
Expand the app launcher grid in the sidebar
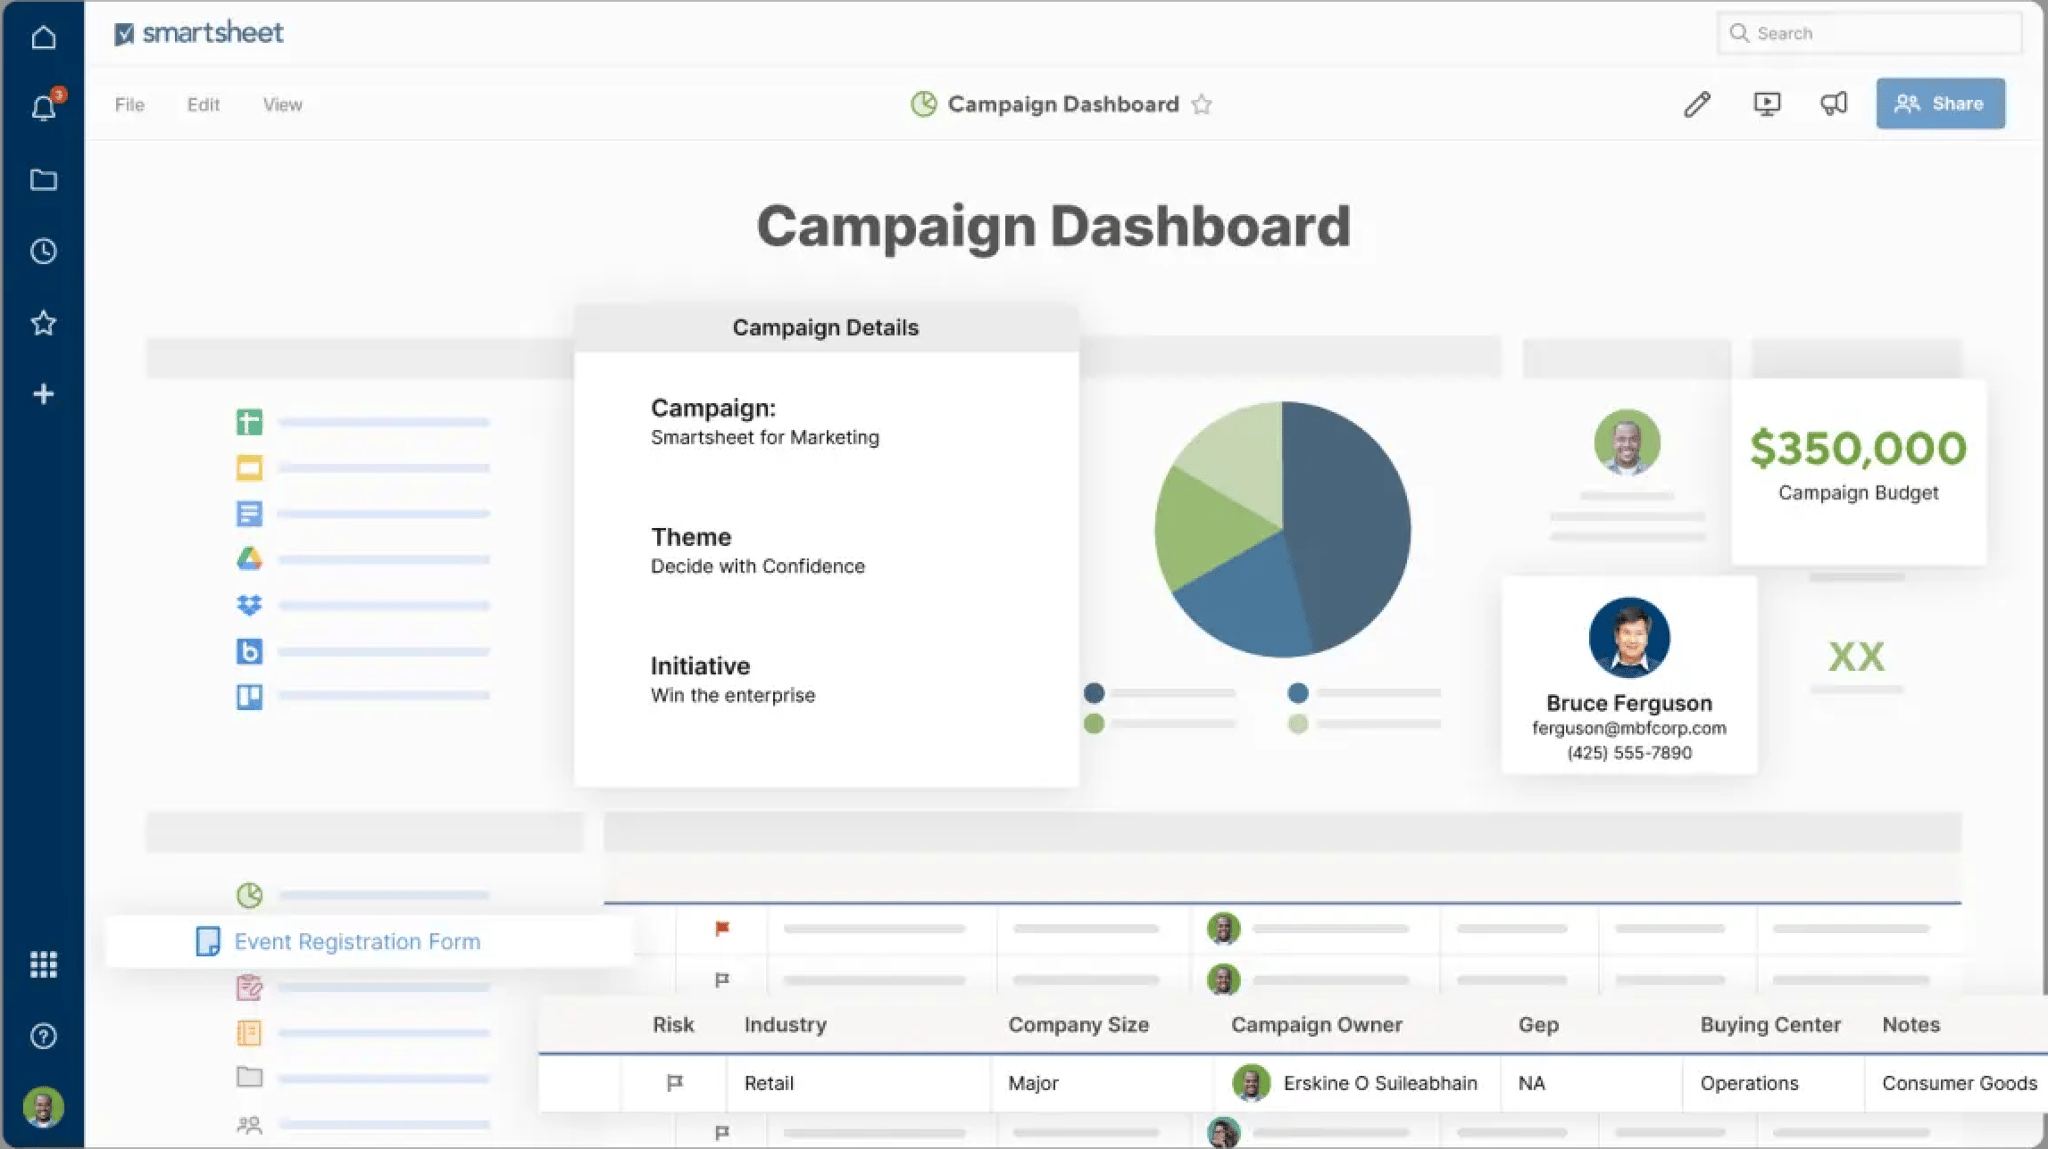[44, 964]
